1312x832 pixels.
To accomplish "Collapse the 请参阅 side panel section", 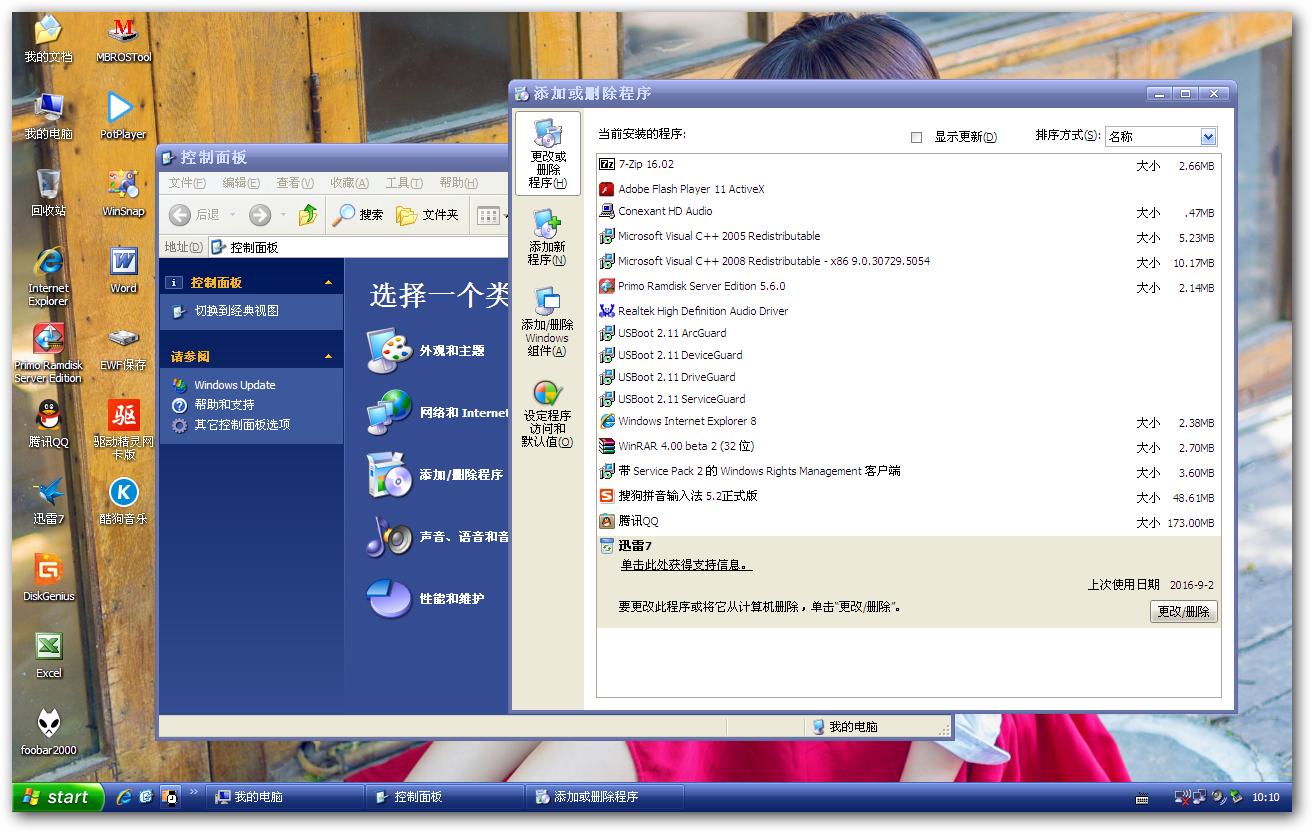I will pos(328,357).
